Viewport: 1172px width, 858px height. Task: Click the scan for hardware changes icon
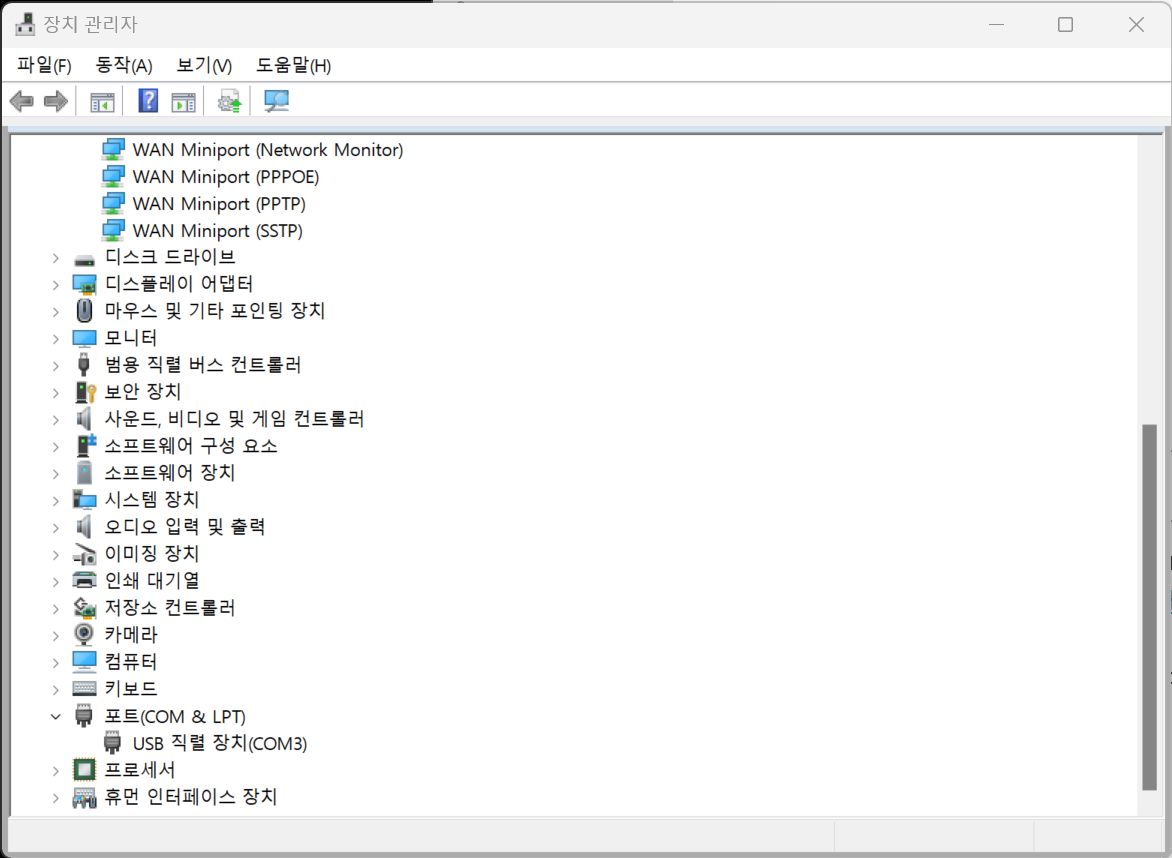(277, 101)
